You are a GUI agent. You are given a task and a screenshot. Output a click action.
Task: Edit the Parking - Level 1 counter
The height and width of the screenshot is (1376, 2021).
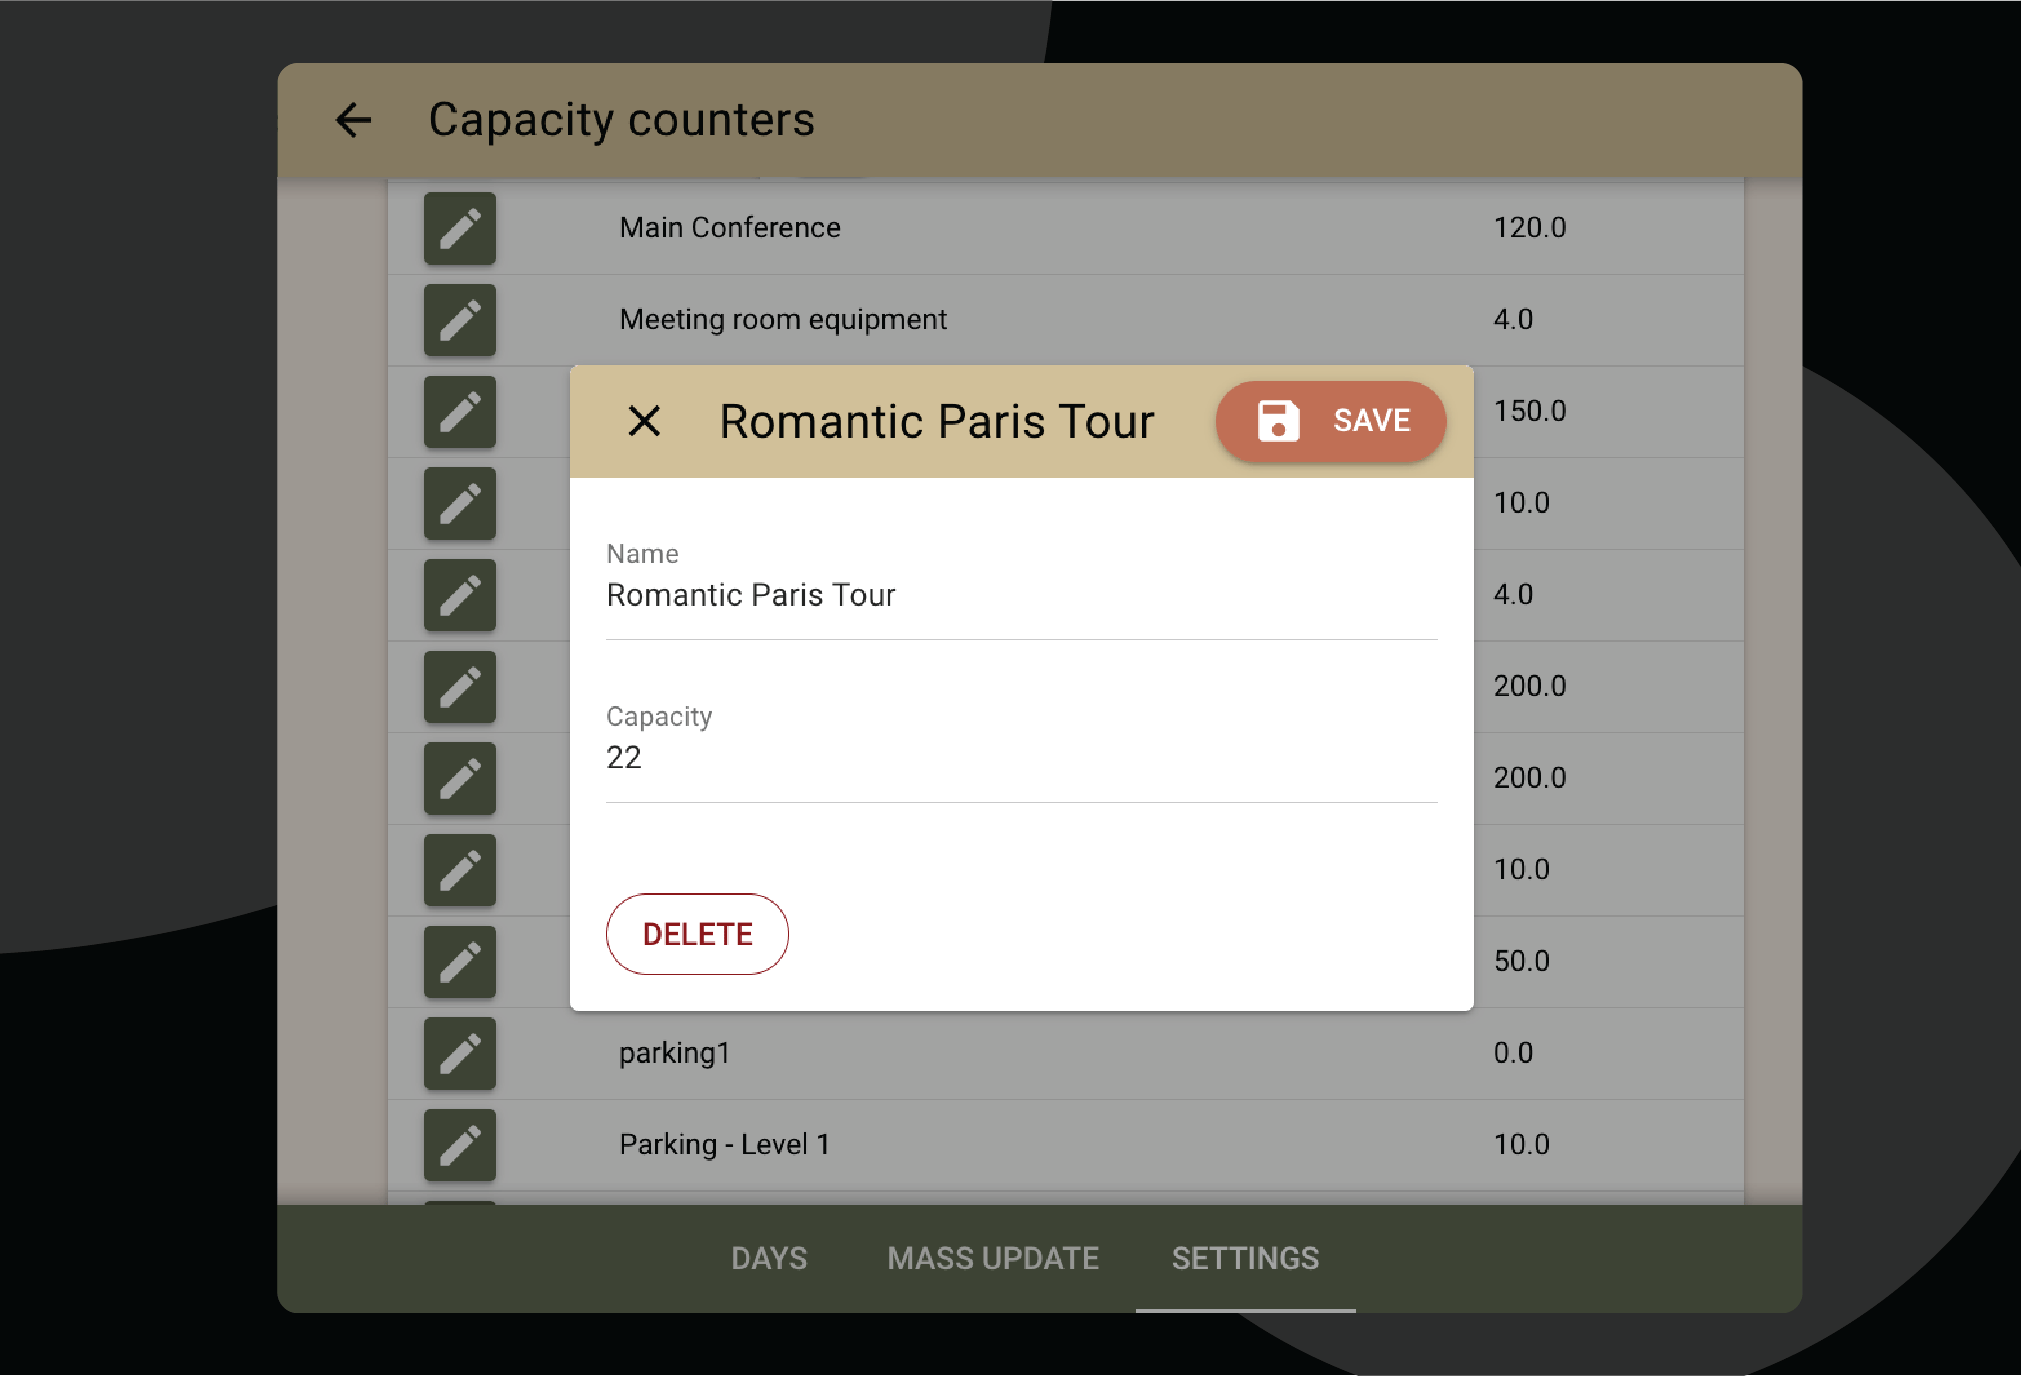[460, 1145]
